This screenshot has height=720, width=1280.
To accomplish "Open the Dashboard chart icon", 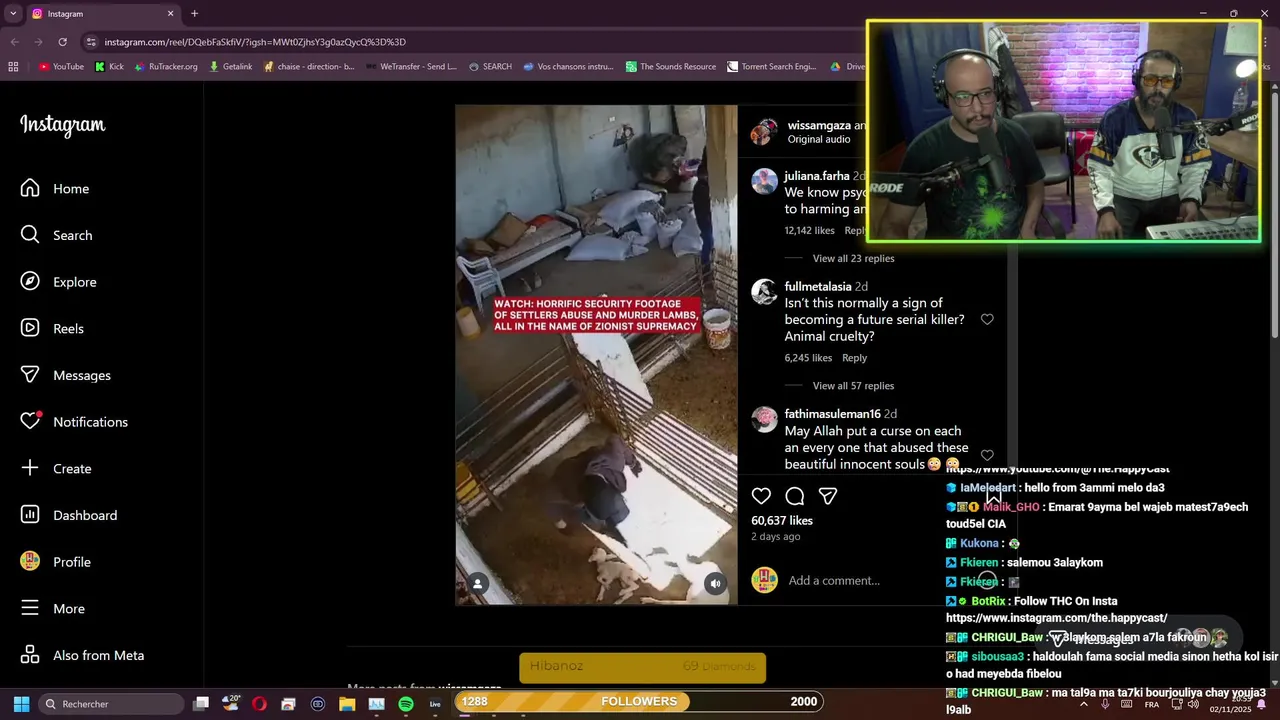I will click(30, 515).
